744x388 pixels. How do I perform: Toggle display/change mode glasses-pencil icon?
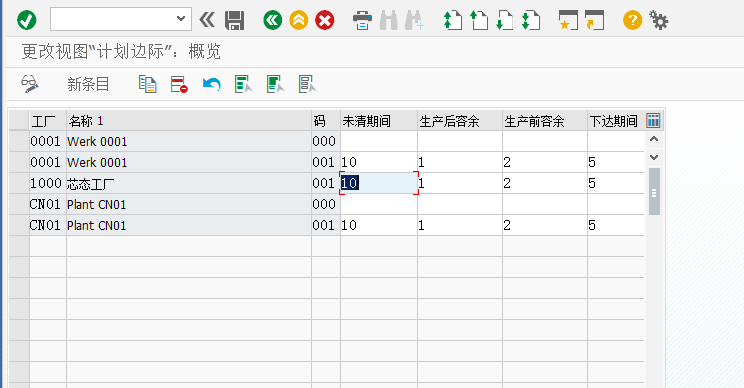[x=29, y=84]
